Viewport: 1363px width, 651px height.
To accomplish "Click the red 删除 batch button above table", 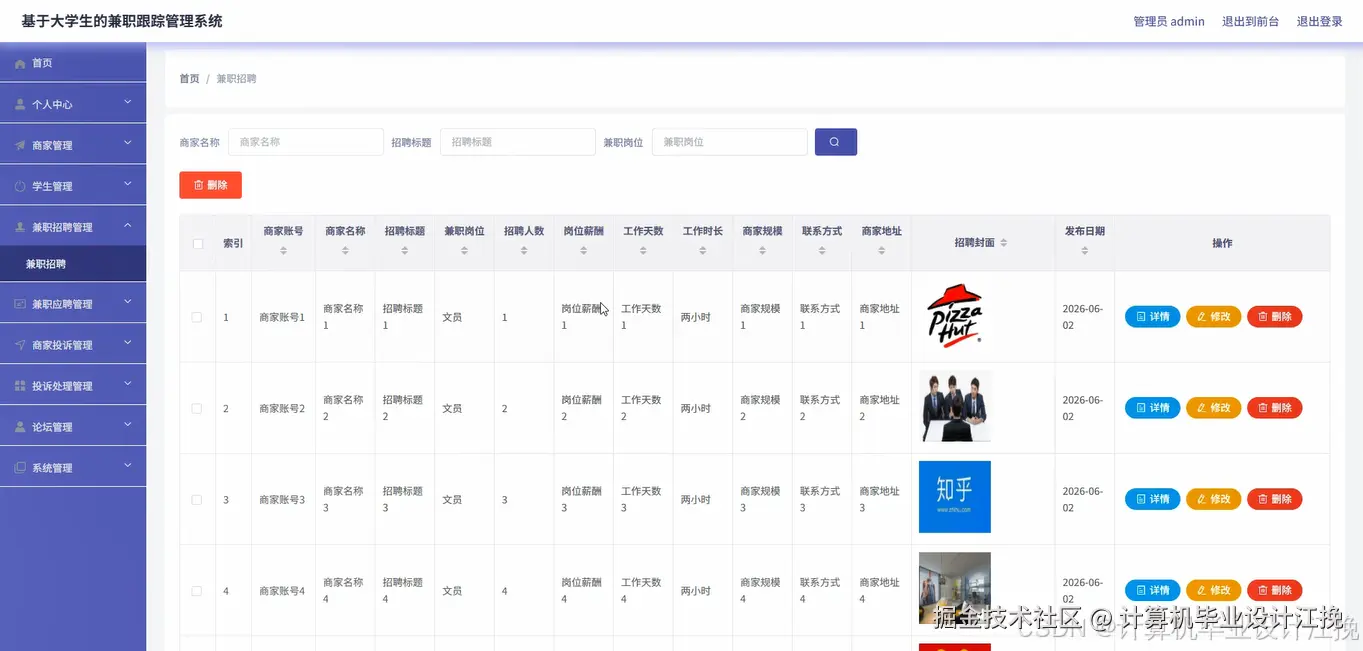I will point(210,185).
